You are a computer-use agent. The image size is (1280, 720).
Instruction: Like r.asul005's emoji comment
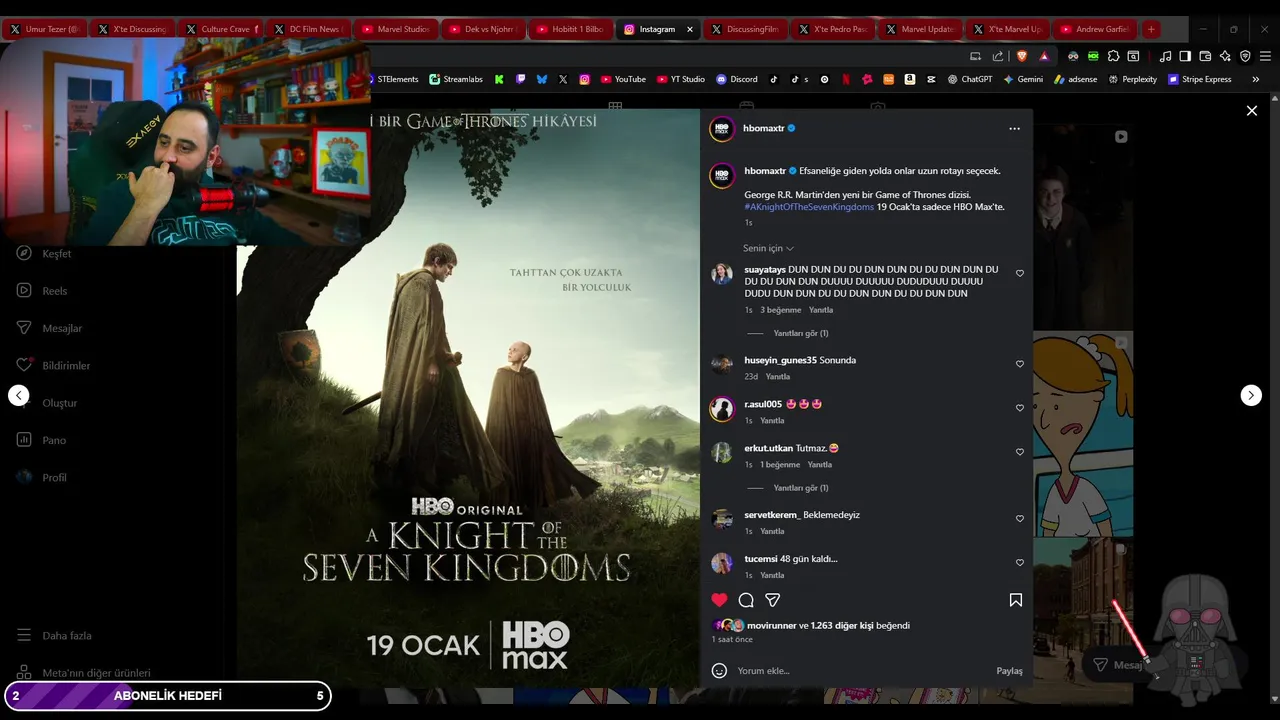pyautogui.click(x=1020, y=408)
